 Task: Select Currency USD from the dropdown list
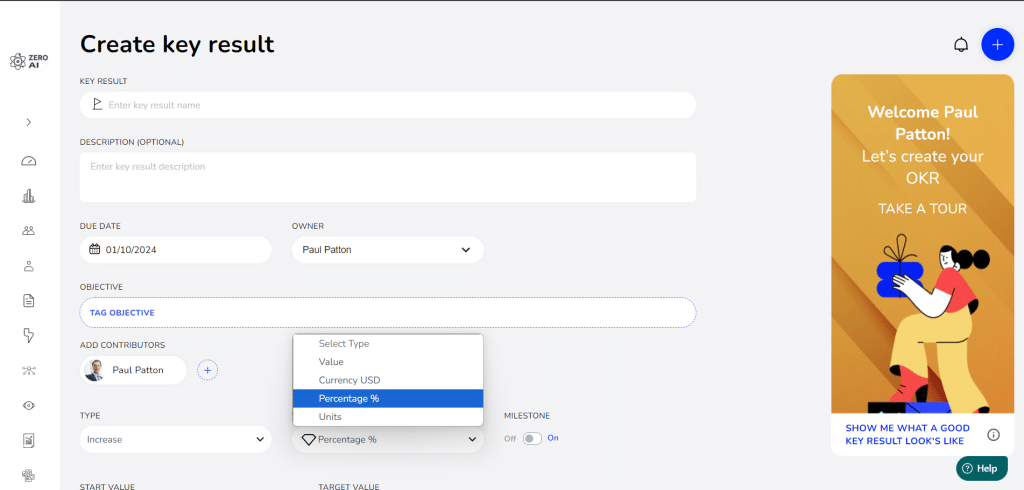click(x=349, y=380)
